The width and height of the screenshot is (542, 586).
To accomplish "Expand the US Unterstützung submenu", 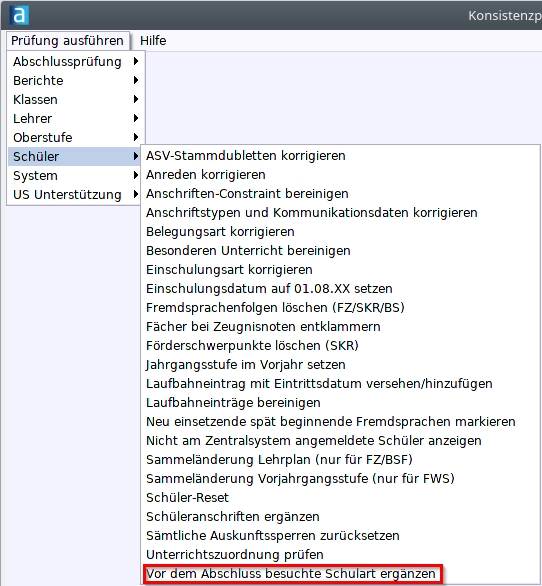I will (74, 194).
